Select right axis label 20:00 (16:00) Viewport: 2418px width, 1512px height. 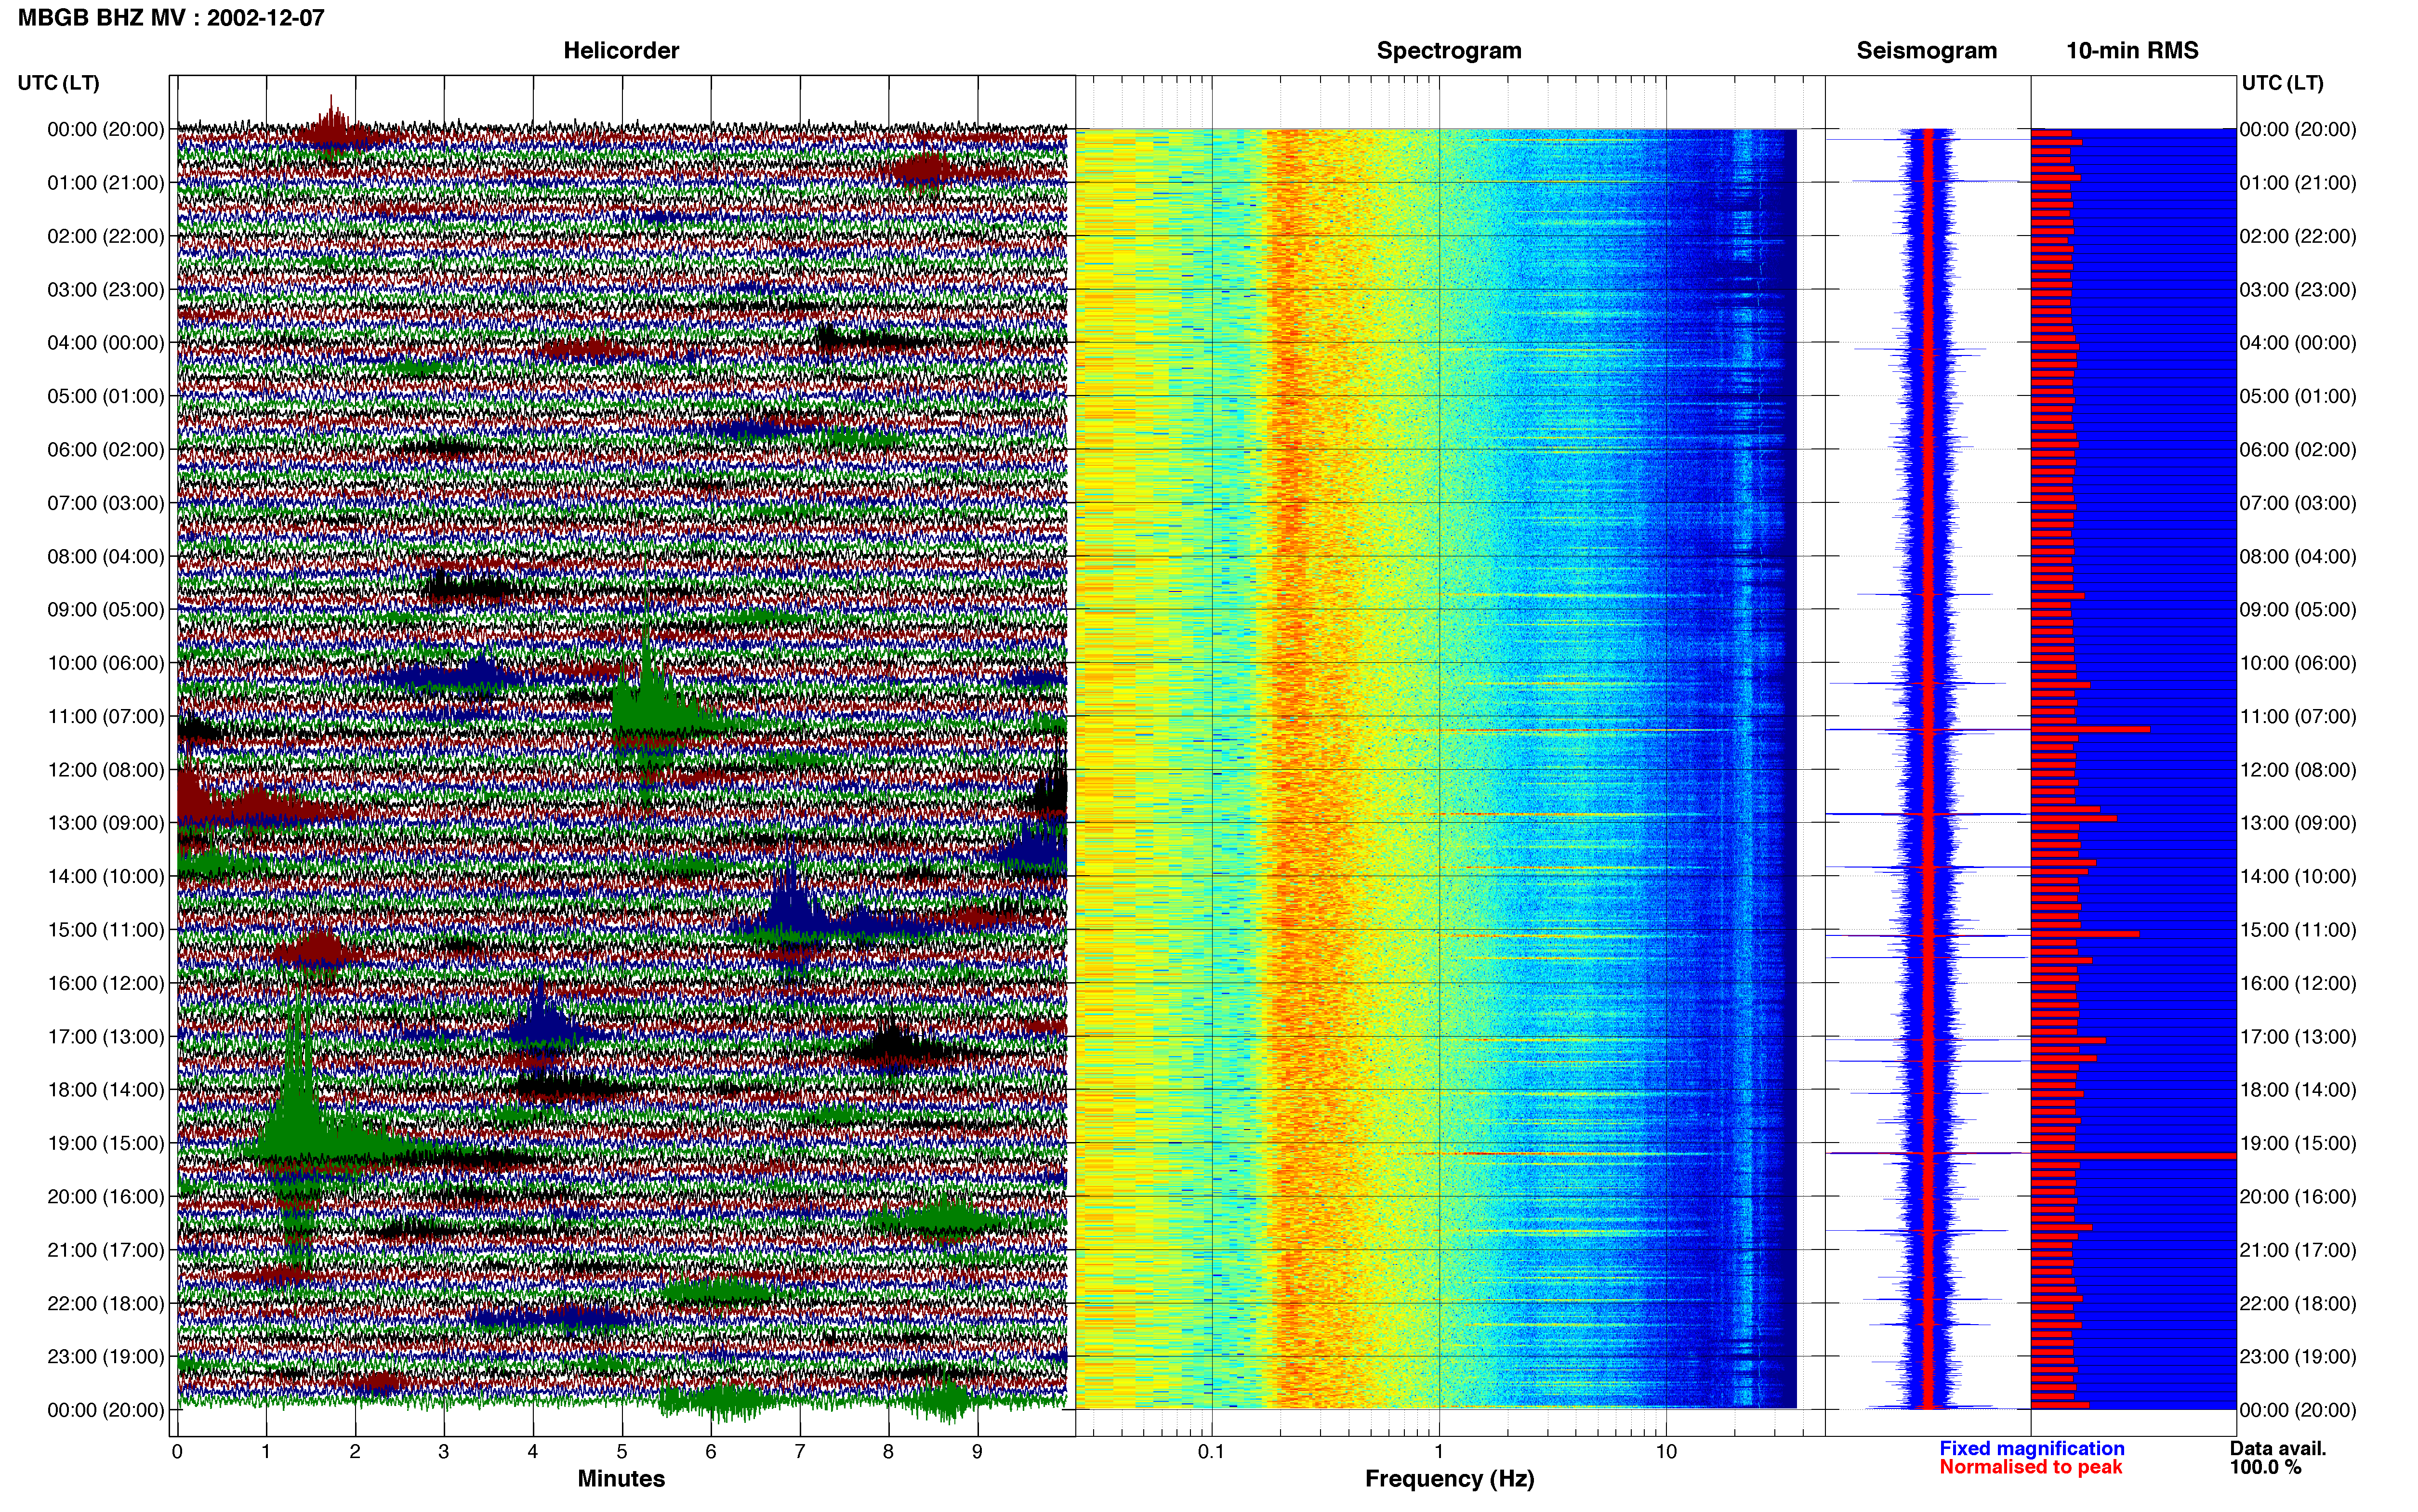2298,1197
